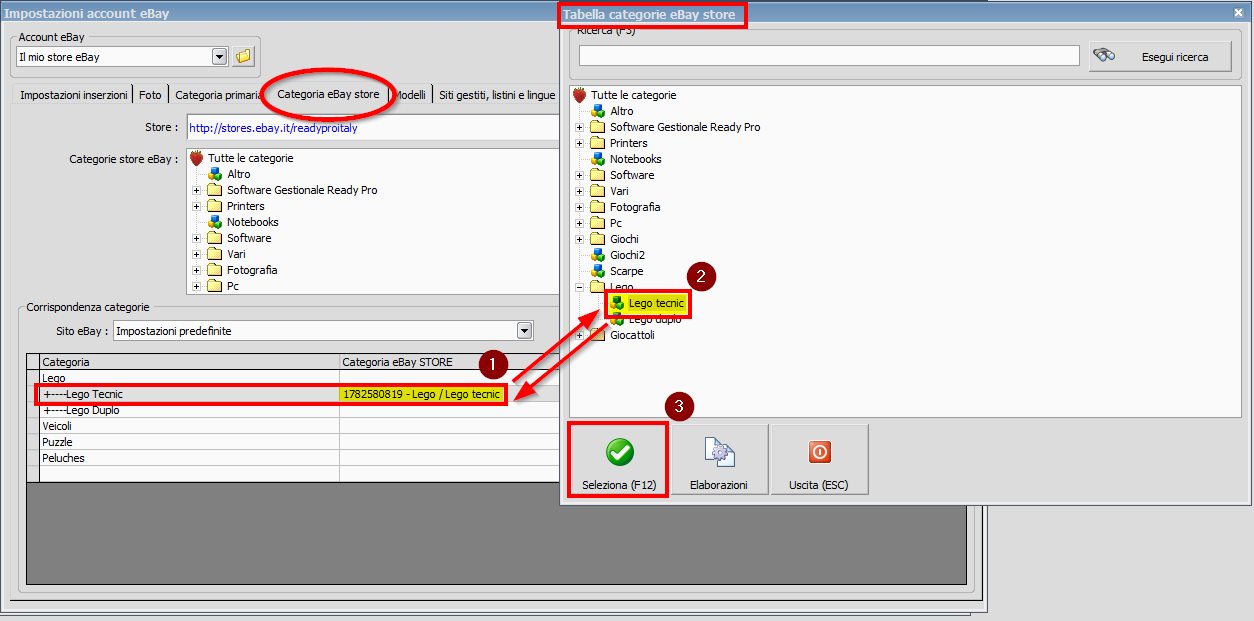
Task: Click the Categoria column header
Action: tap(190, 362)
